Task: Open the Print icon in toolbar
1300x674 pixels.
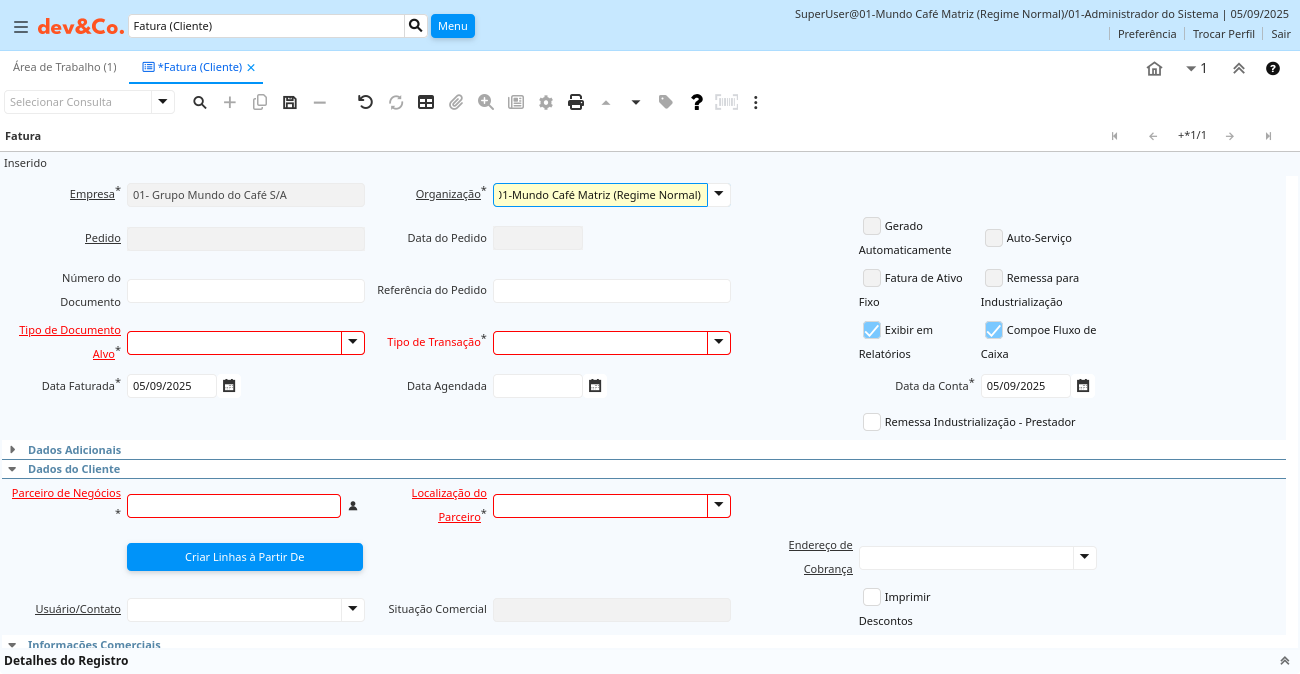Action: (576, 102)
